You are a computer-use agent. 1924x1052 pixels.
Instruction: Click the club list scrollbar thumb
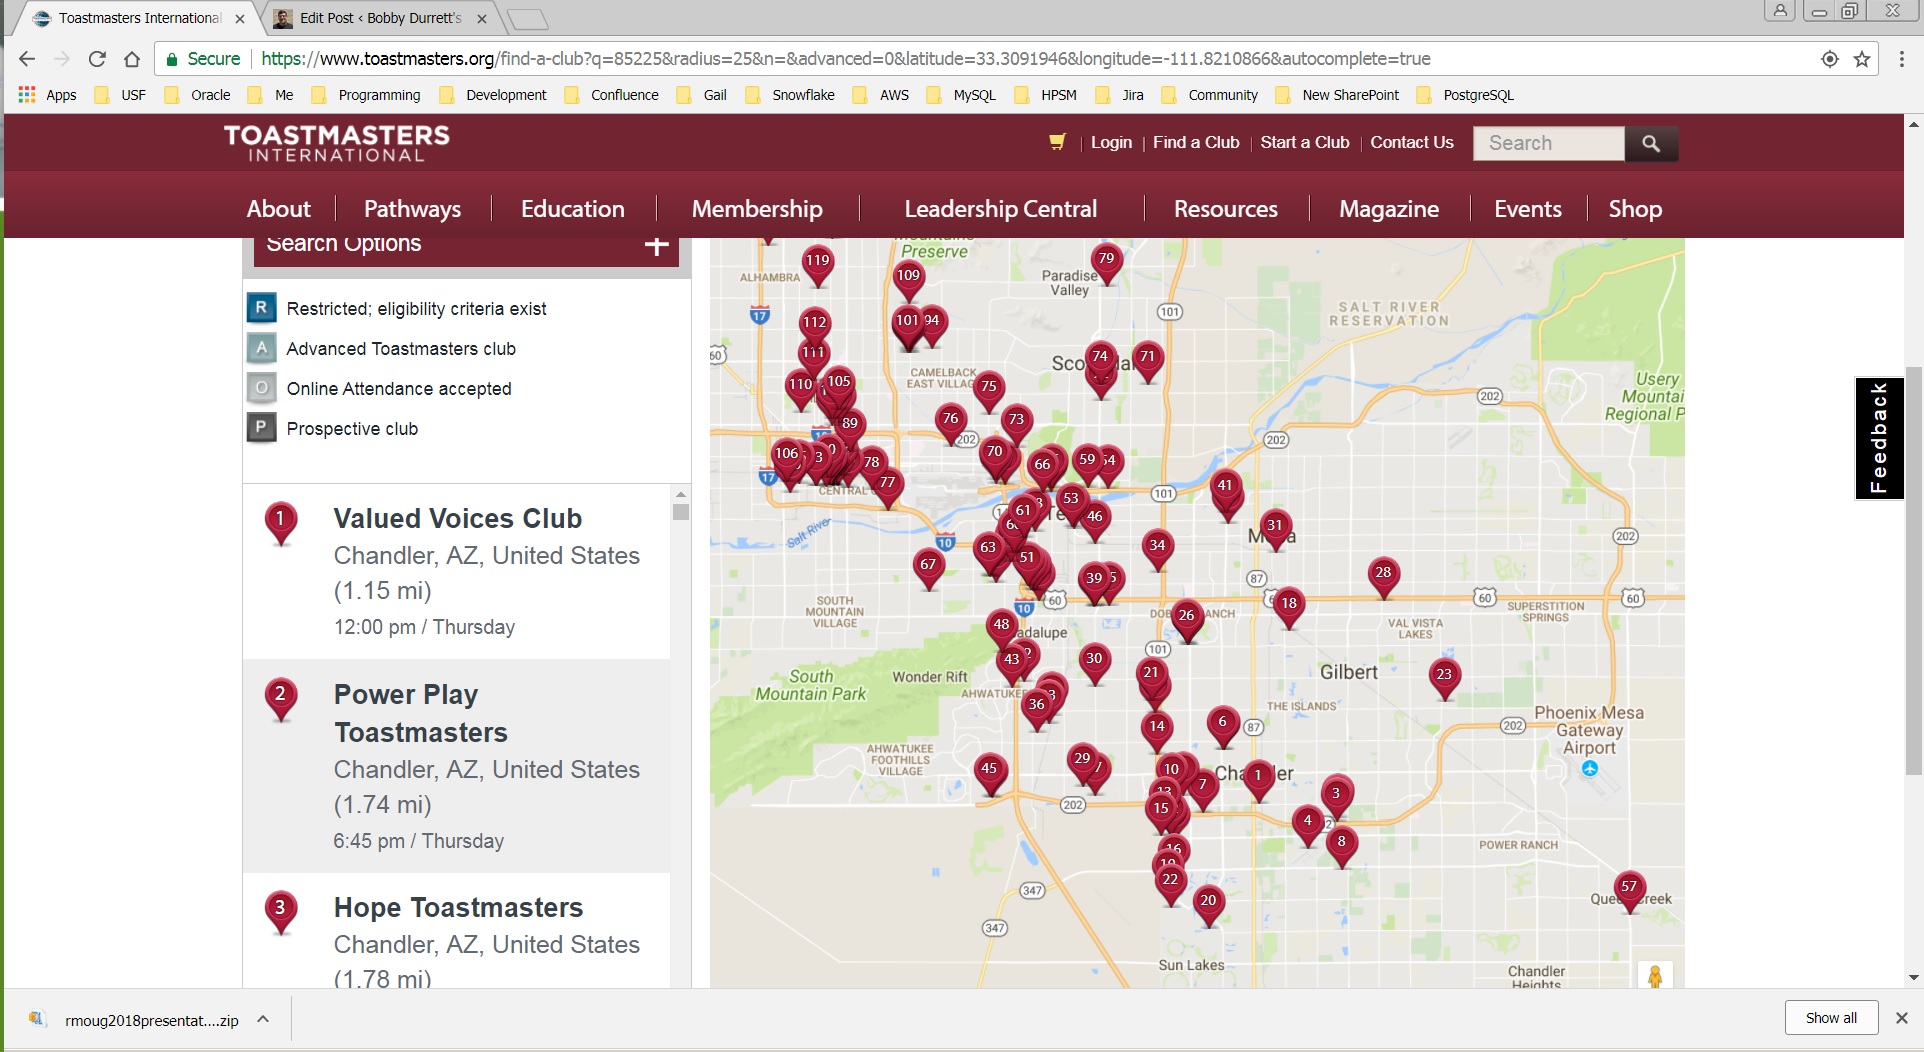tap(681, 512)
